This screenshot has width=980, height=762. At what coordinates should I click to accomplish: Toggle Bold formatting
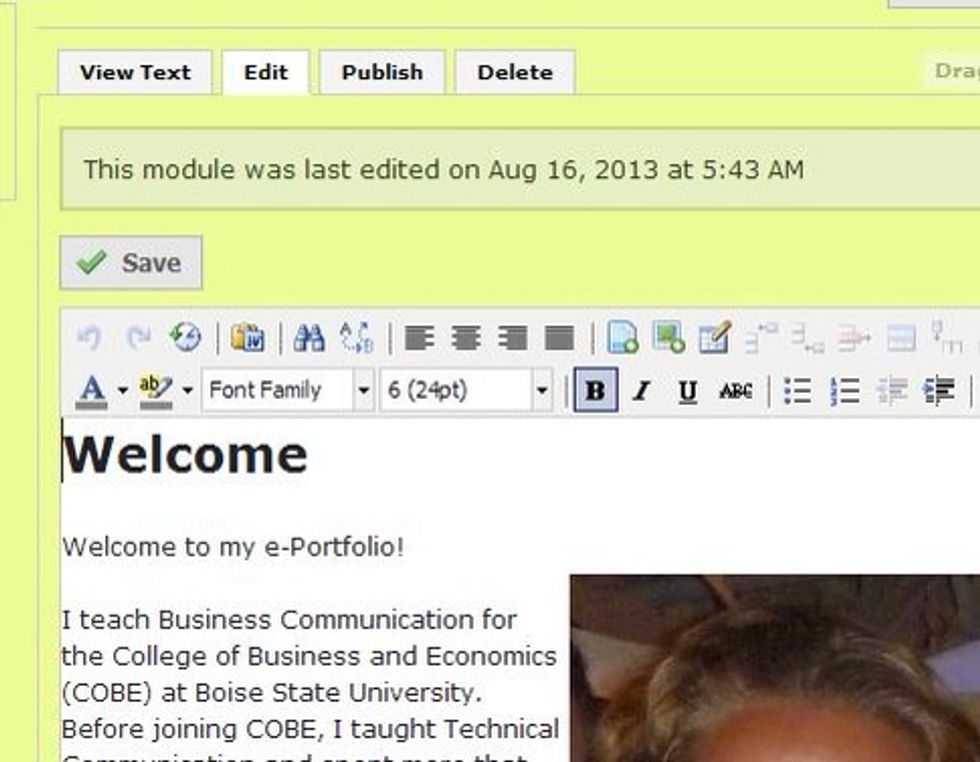[x=596, y=390]
